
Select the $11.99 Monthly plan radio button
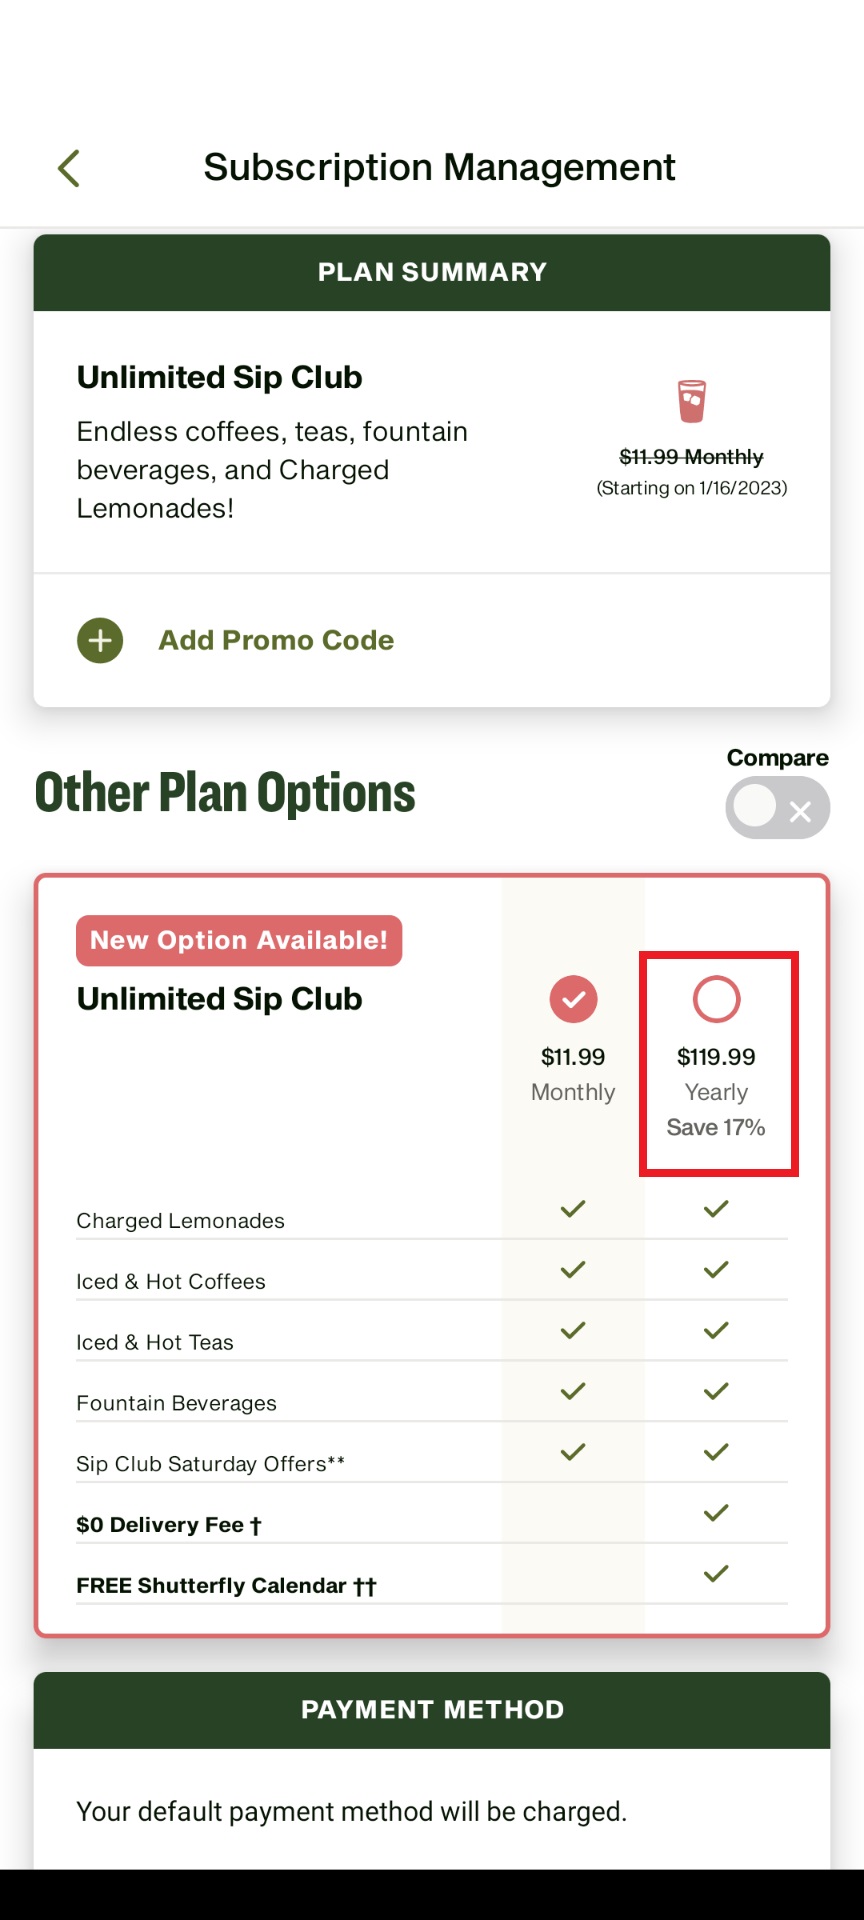[x=572, y=998]
